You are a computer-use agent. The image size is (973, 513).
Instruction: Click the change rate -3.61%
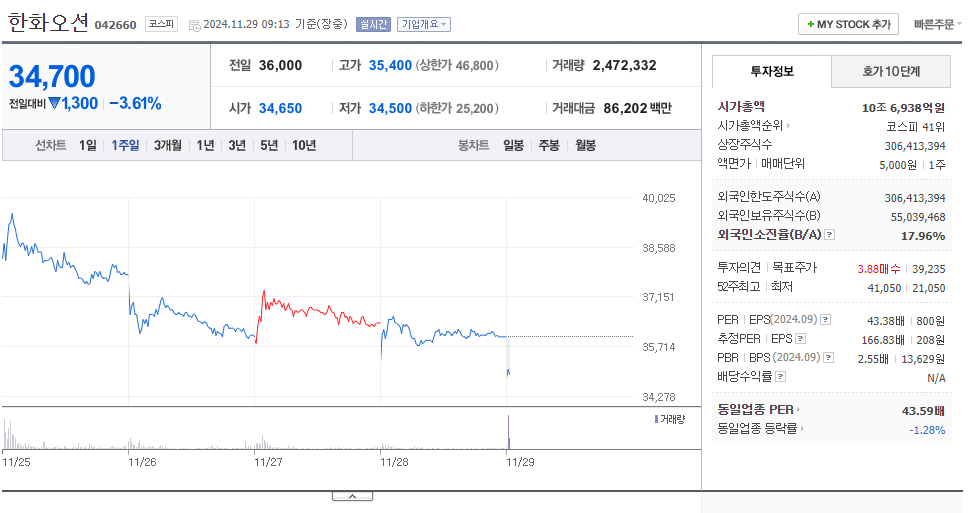coord(135,103)
